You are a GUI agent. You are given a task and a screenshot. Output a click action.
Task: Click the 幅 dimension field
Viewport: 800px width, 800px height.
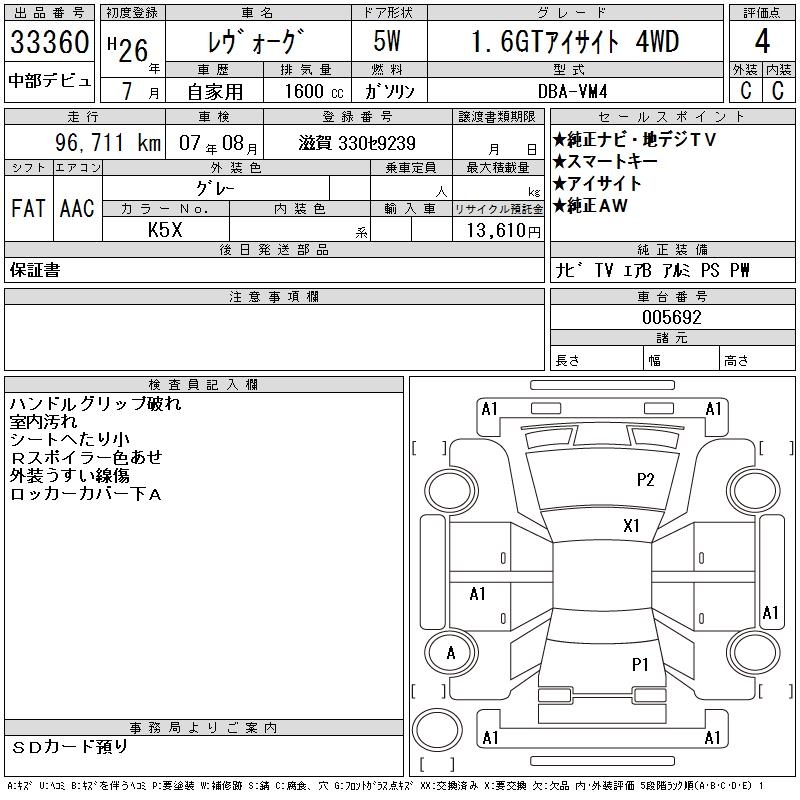coord(681,360)
